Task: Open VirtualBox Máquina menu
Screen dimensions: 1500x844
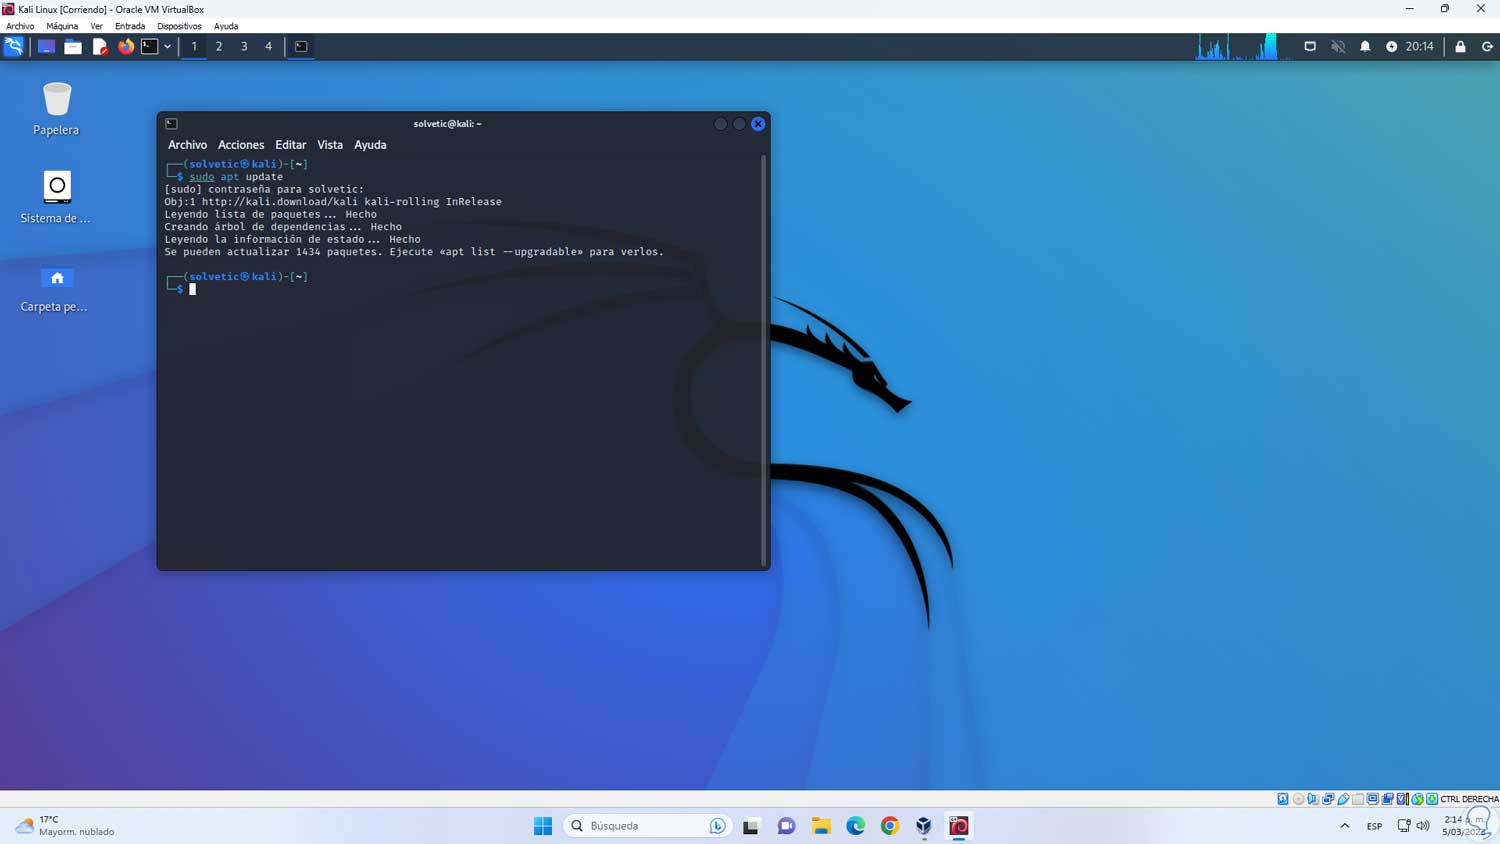Action: pyautogui.click(x=62, y=26)
